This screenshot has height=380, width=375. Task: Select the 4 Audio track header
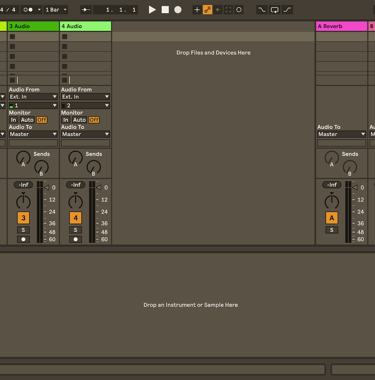tap(86, 26)
